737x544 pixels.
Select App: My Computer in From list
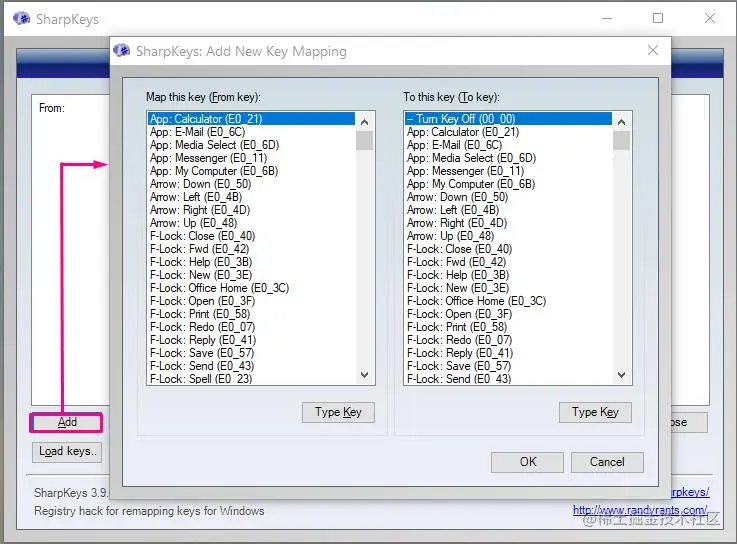tap(251, 171)
